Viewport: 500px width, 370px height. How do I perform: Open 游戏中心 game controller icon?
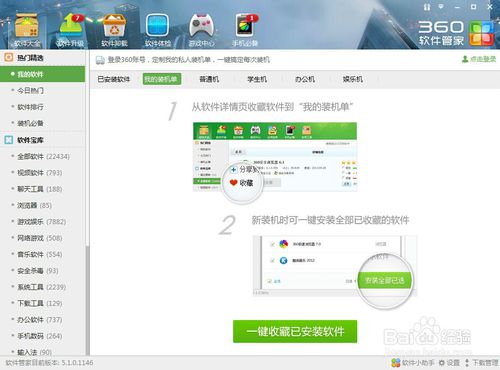(201, 30)
